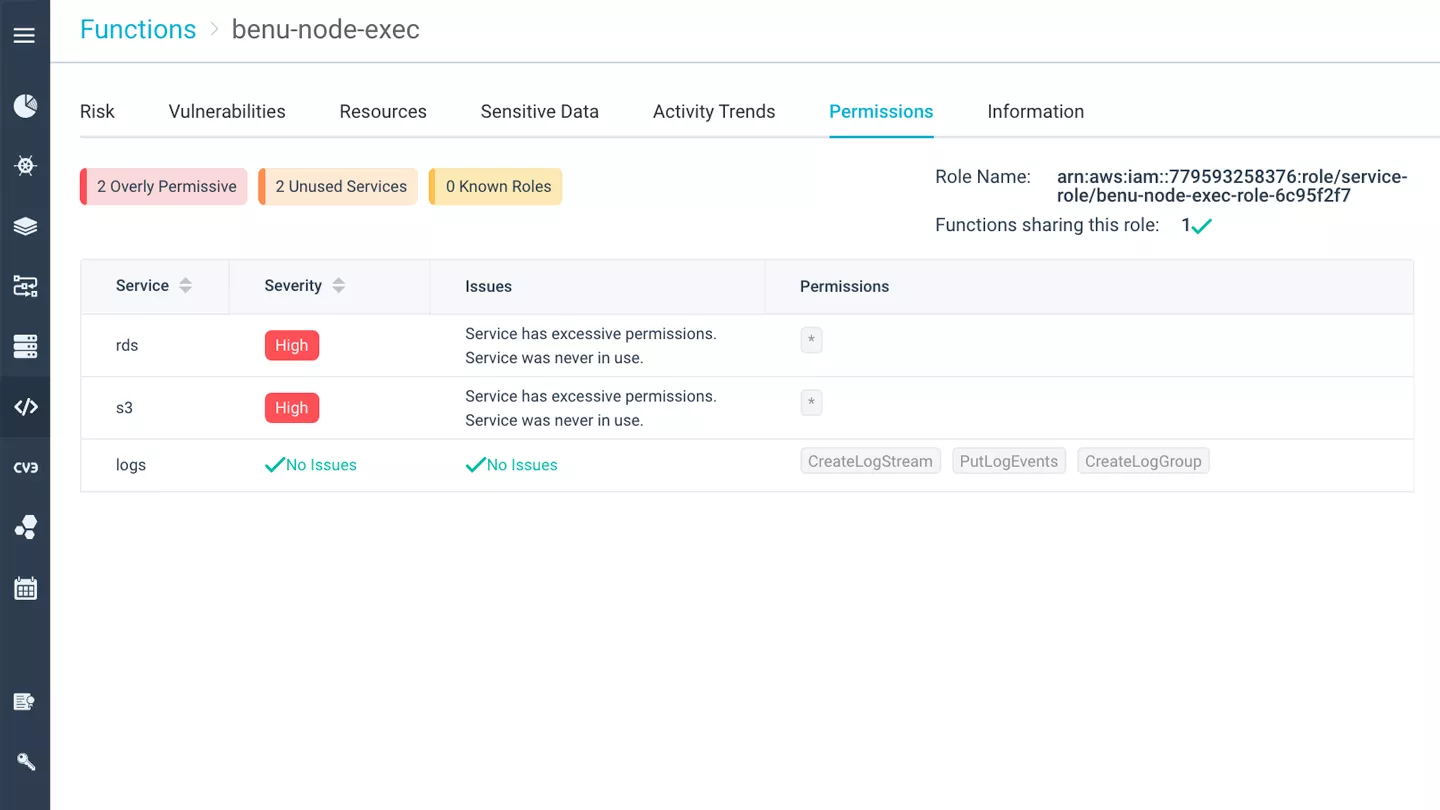Click the green checkmark in logs Severity cell
The width and height of the screenshot is (1440, 810).
point(274,465)
